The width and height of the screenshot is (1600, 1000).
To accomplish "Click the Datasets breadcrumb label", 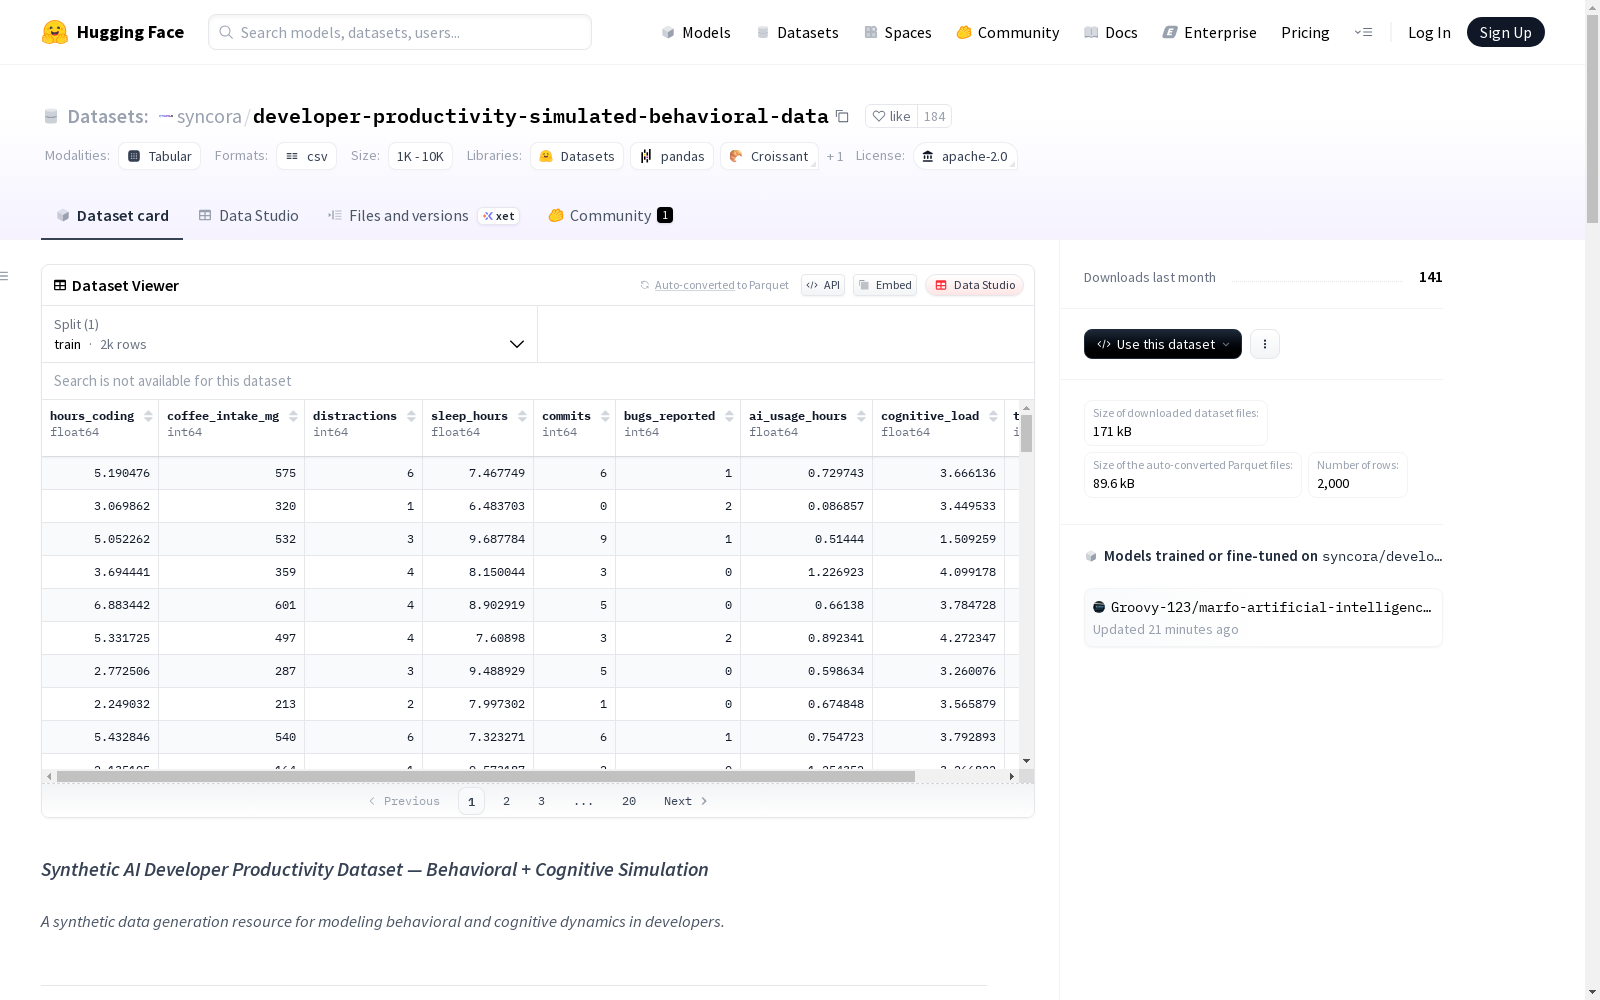I will click(x=108, y=116).
